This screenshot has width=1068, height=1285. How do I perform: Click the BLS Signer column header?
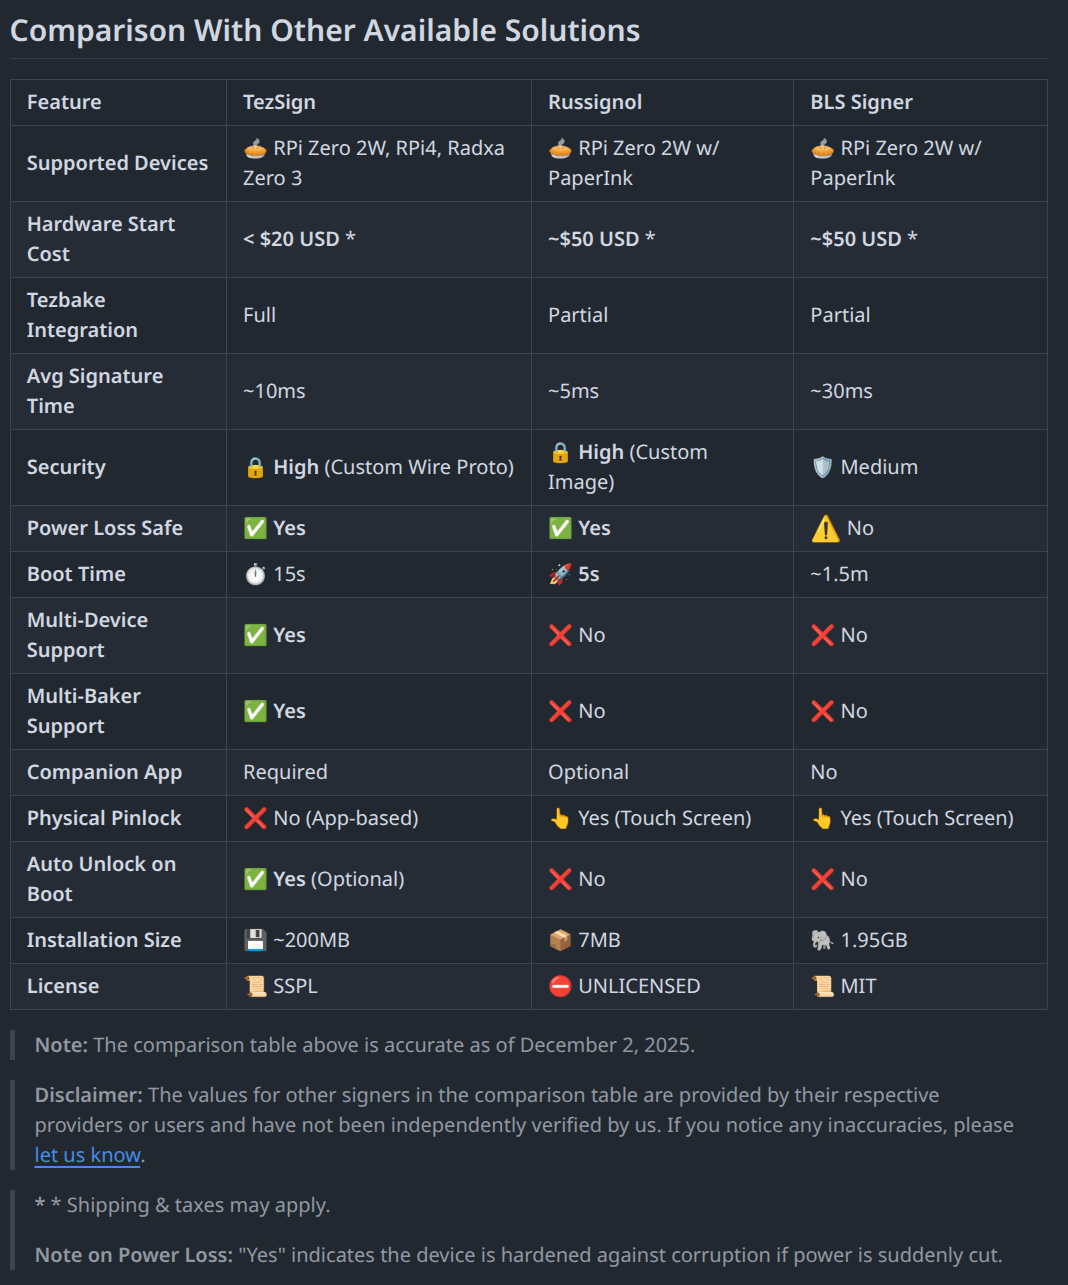click(x=861, y=102)
